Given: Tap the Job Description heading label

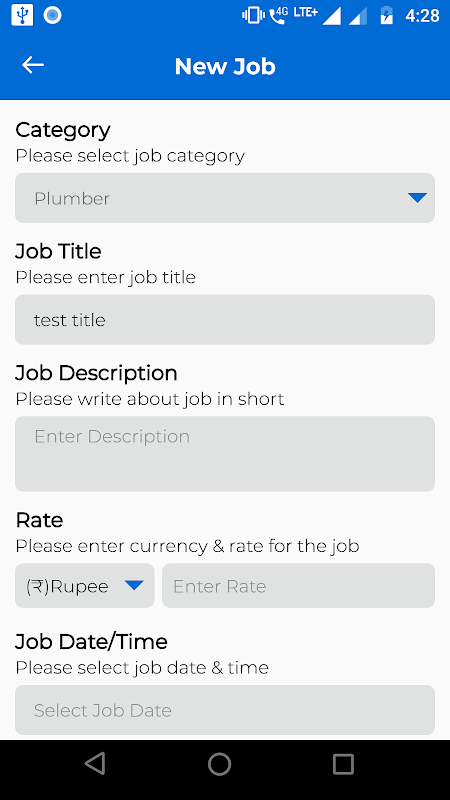Looking at the screenshot, I should coord(96,373).
